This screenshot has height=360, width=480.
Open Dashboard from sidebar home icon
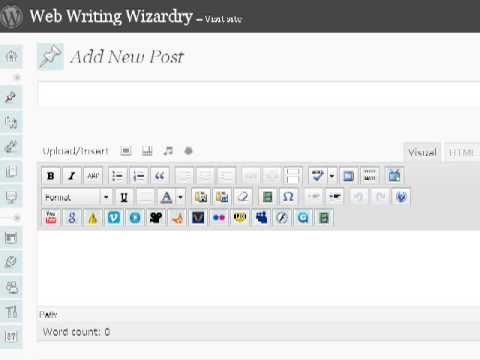pyautogui.click(x=11, y=56)
